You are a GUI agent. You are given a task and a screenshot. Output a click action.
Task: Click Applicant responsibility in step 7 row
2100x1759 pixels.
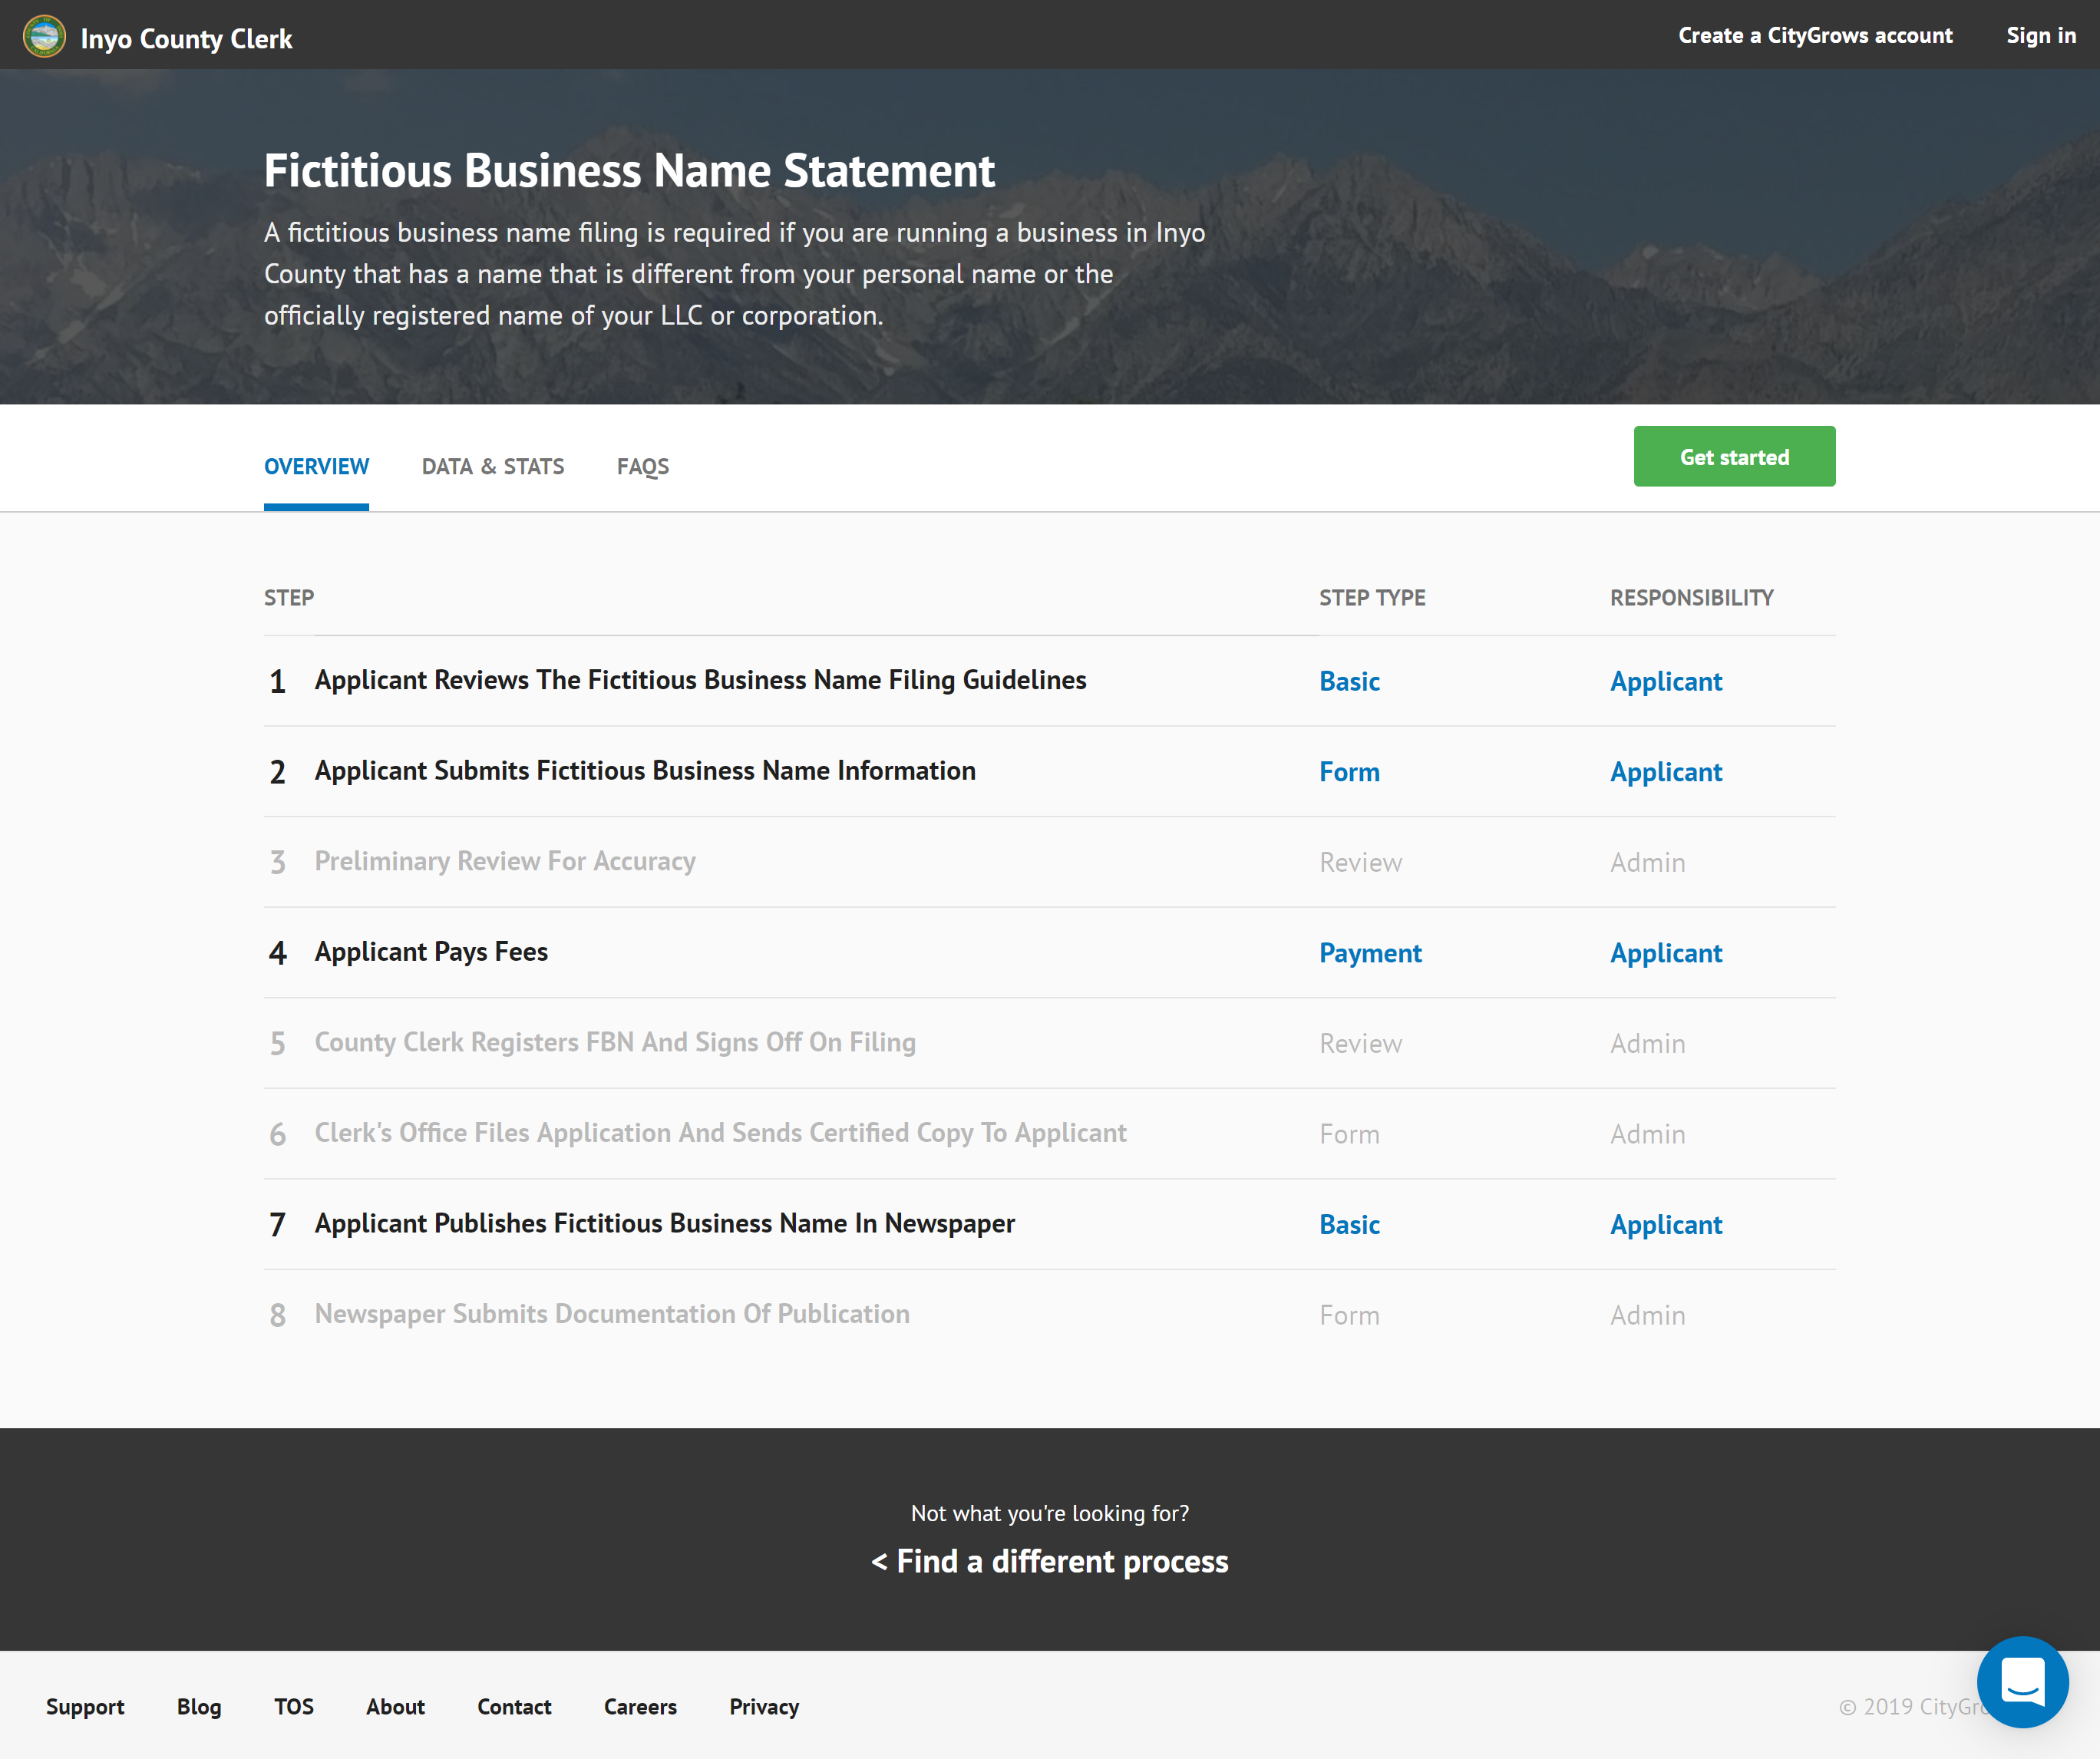pos(1666,1225)
